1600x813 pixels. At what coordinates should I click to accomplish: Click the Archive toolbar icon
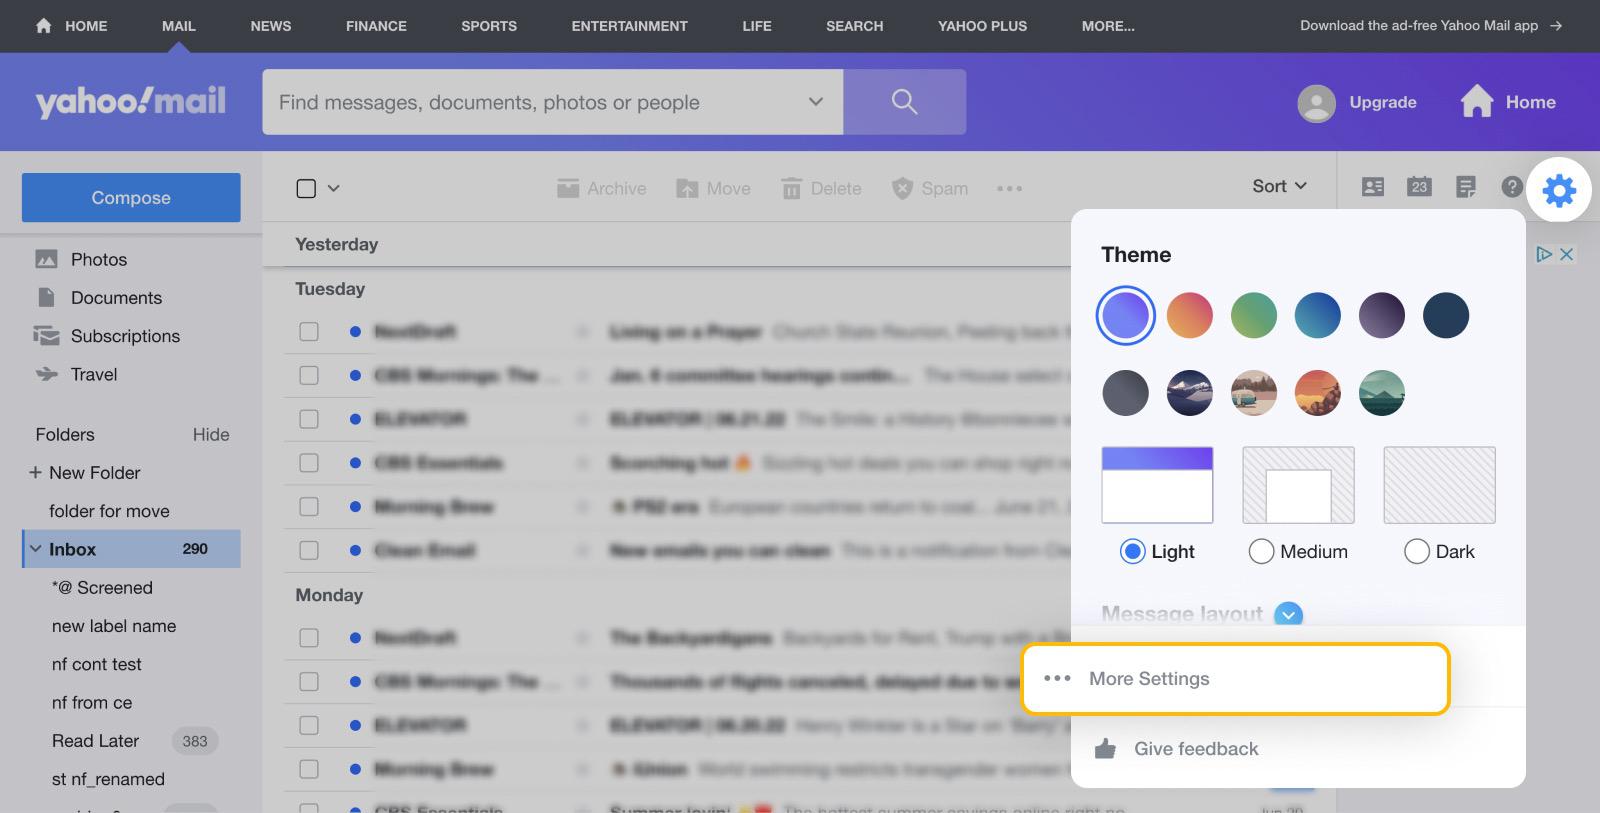568,188
